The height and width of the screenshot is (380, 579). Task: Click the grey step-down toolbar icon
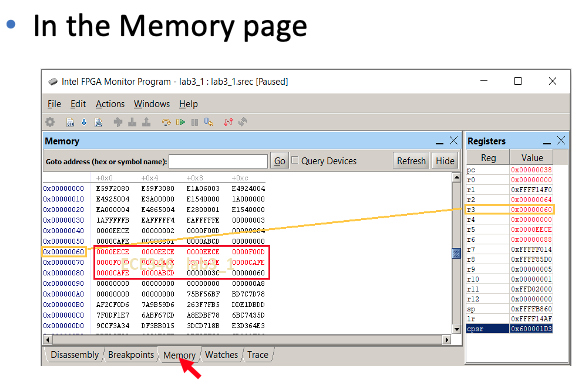pyautogui.click(x=132, y=122)
